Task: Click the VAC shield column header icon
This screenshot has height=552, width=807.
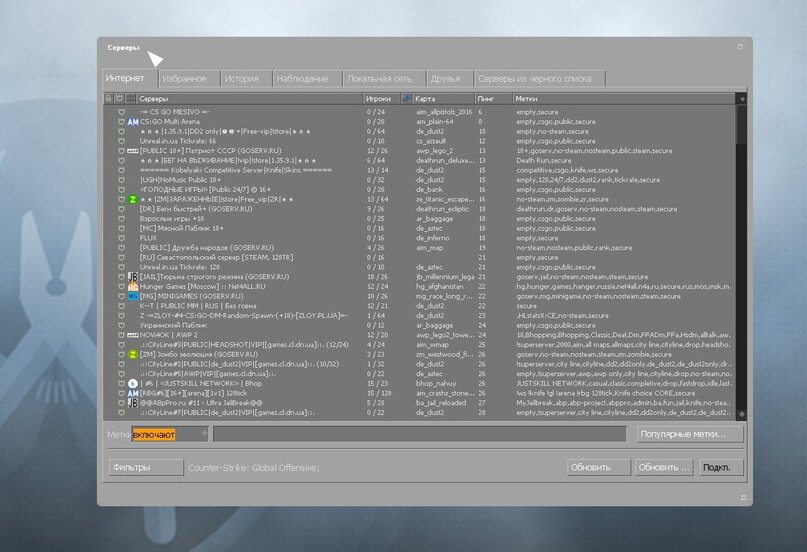Action: (x=119, y=98)
